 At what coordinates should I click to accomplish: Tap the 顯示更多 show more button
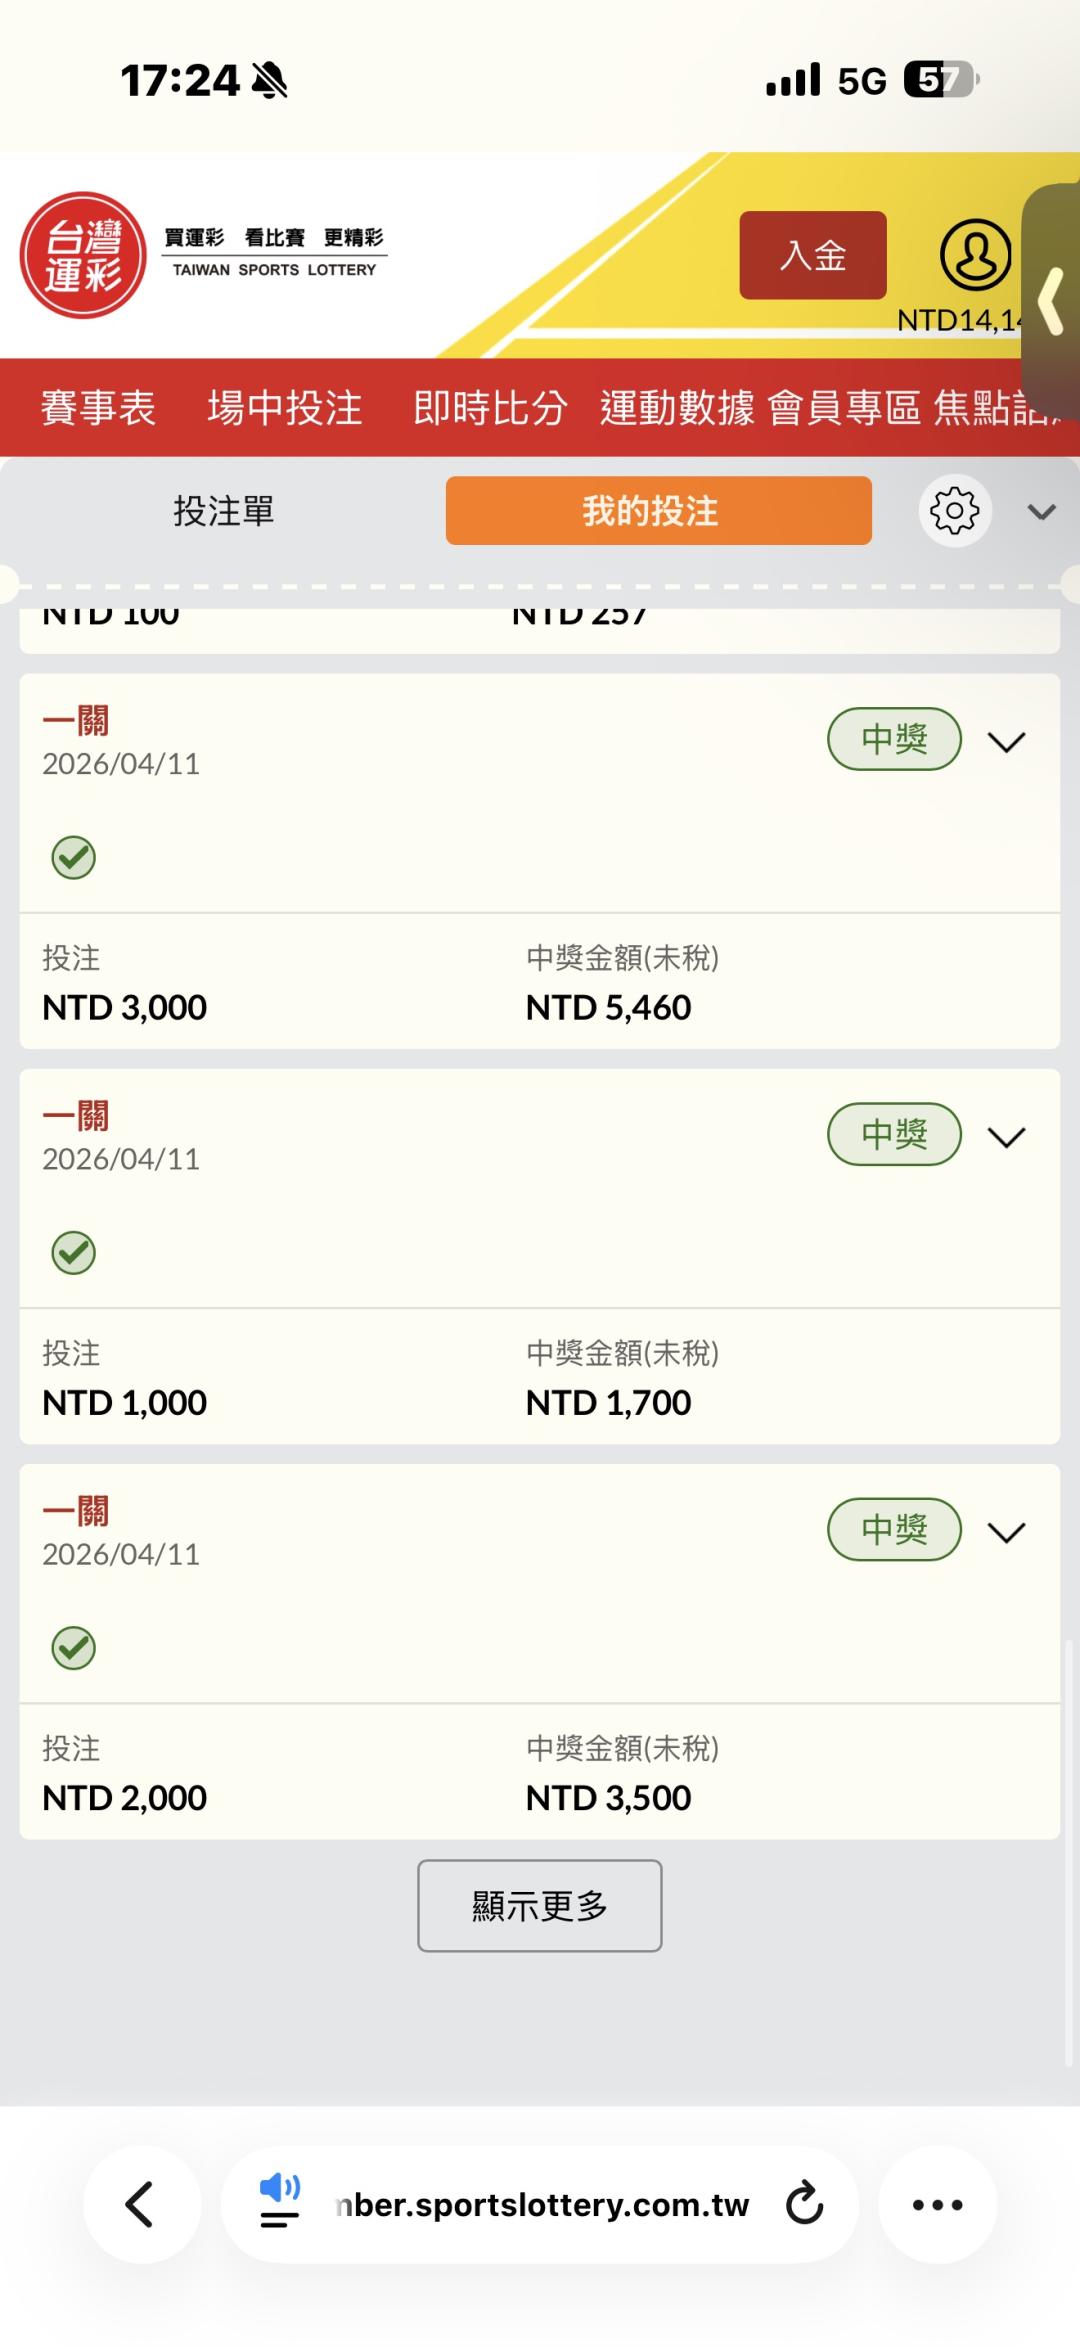[540, 1905]
